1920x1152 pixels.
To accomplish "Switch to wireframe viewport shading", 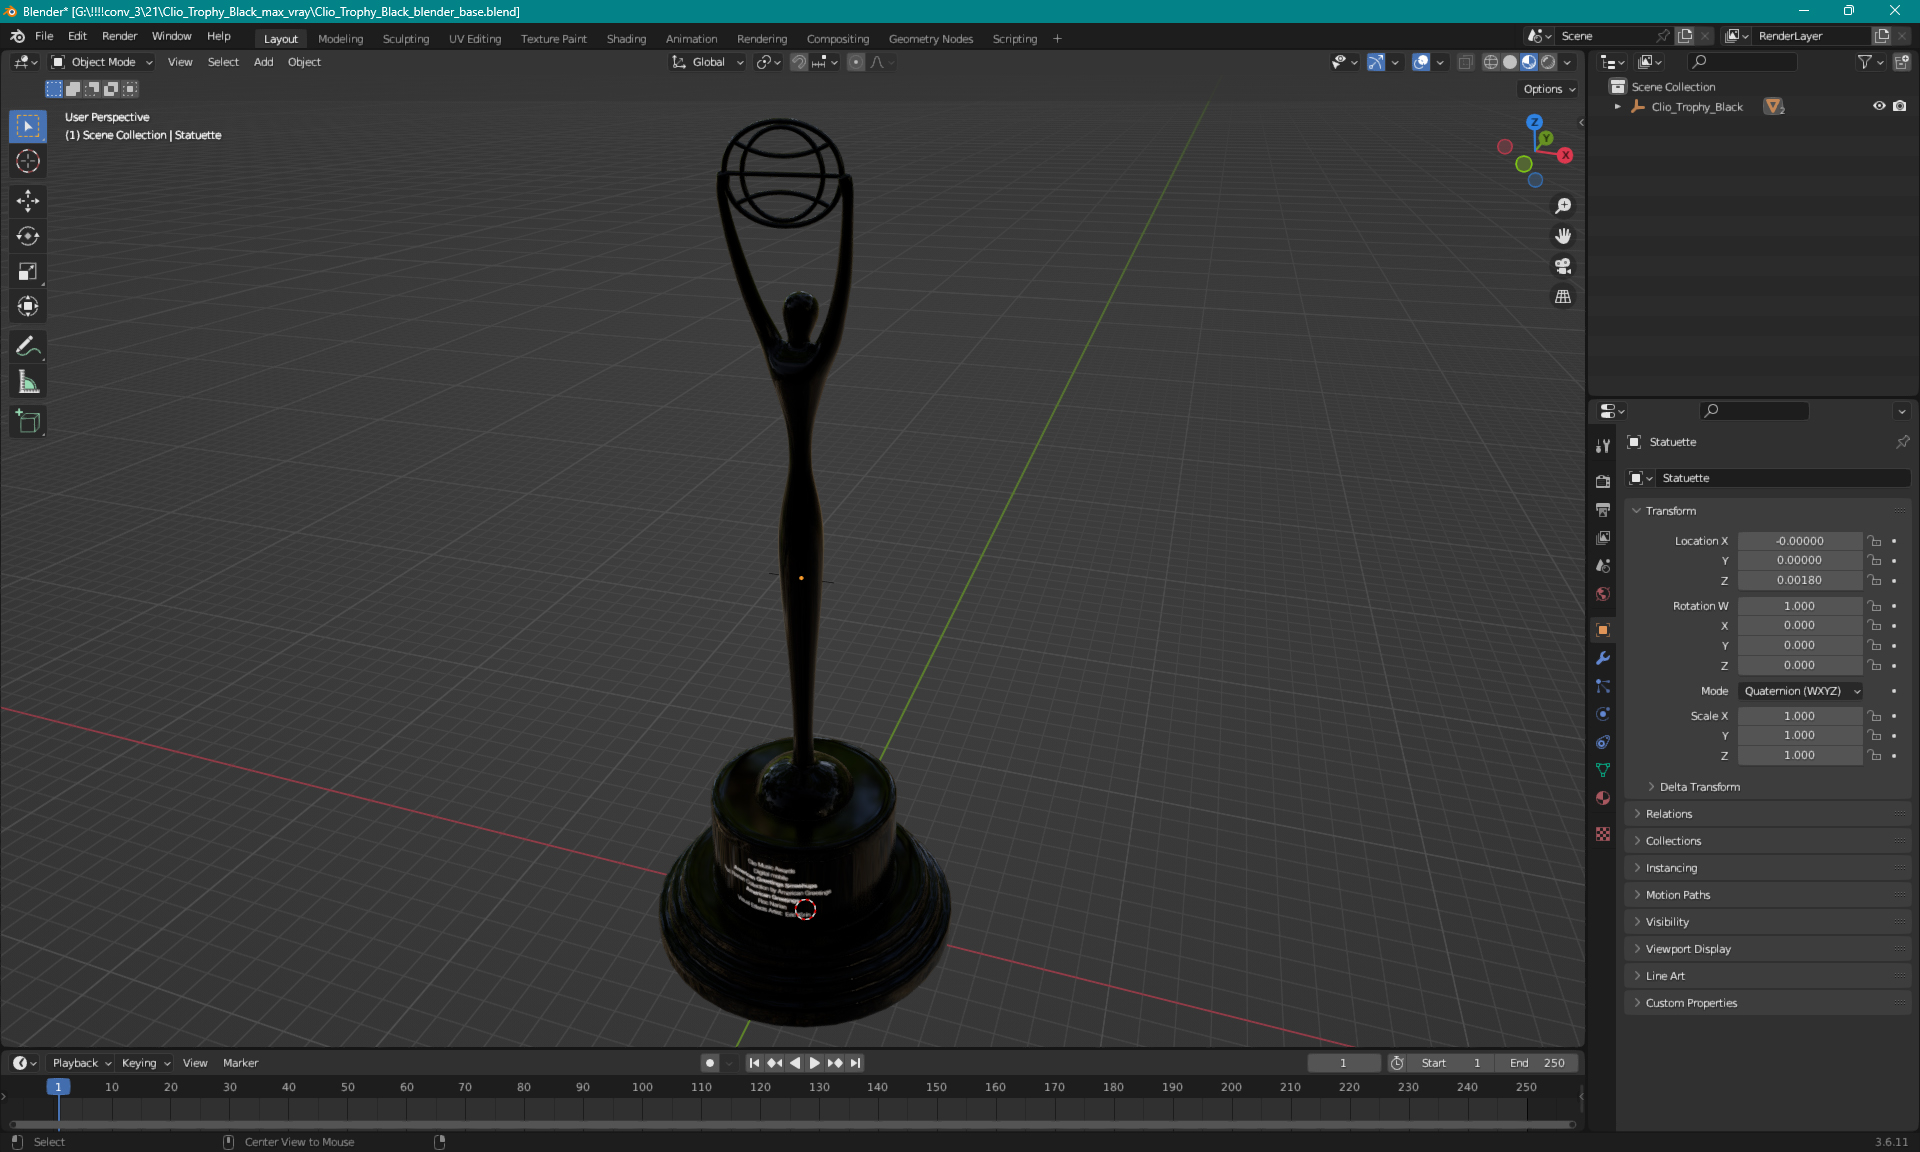I will tap(1491, 62).
